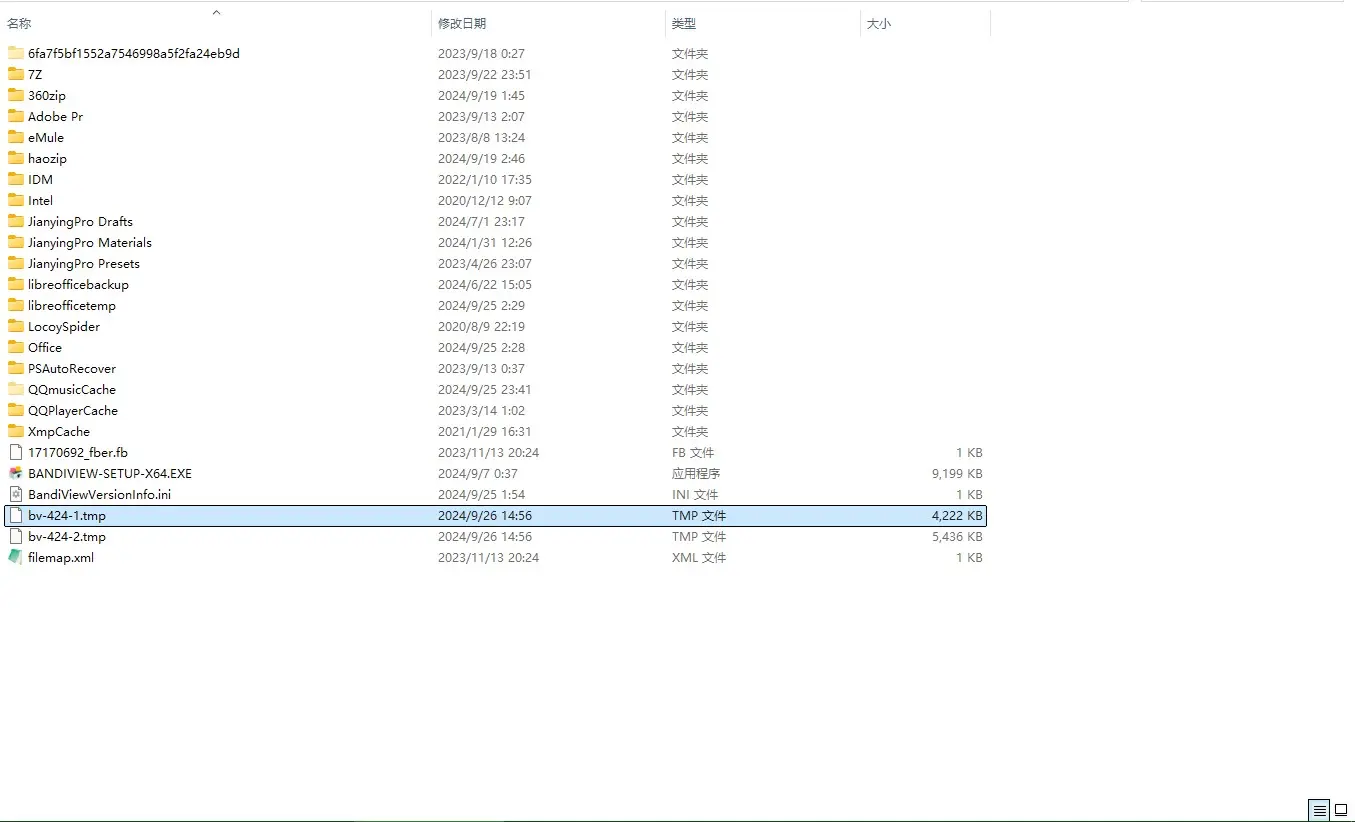Click date 2020/8/9 22:19 of LocoySpider
The image size is (1355, 822).
481,327
